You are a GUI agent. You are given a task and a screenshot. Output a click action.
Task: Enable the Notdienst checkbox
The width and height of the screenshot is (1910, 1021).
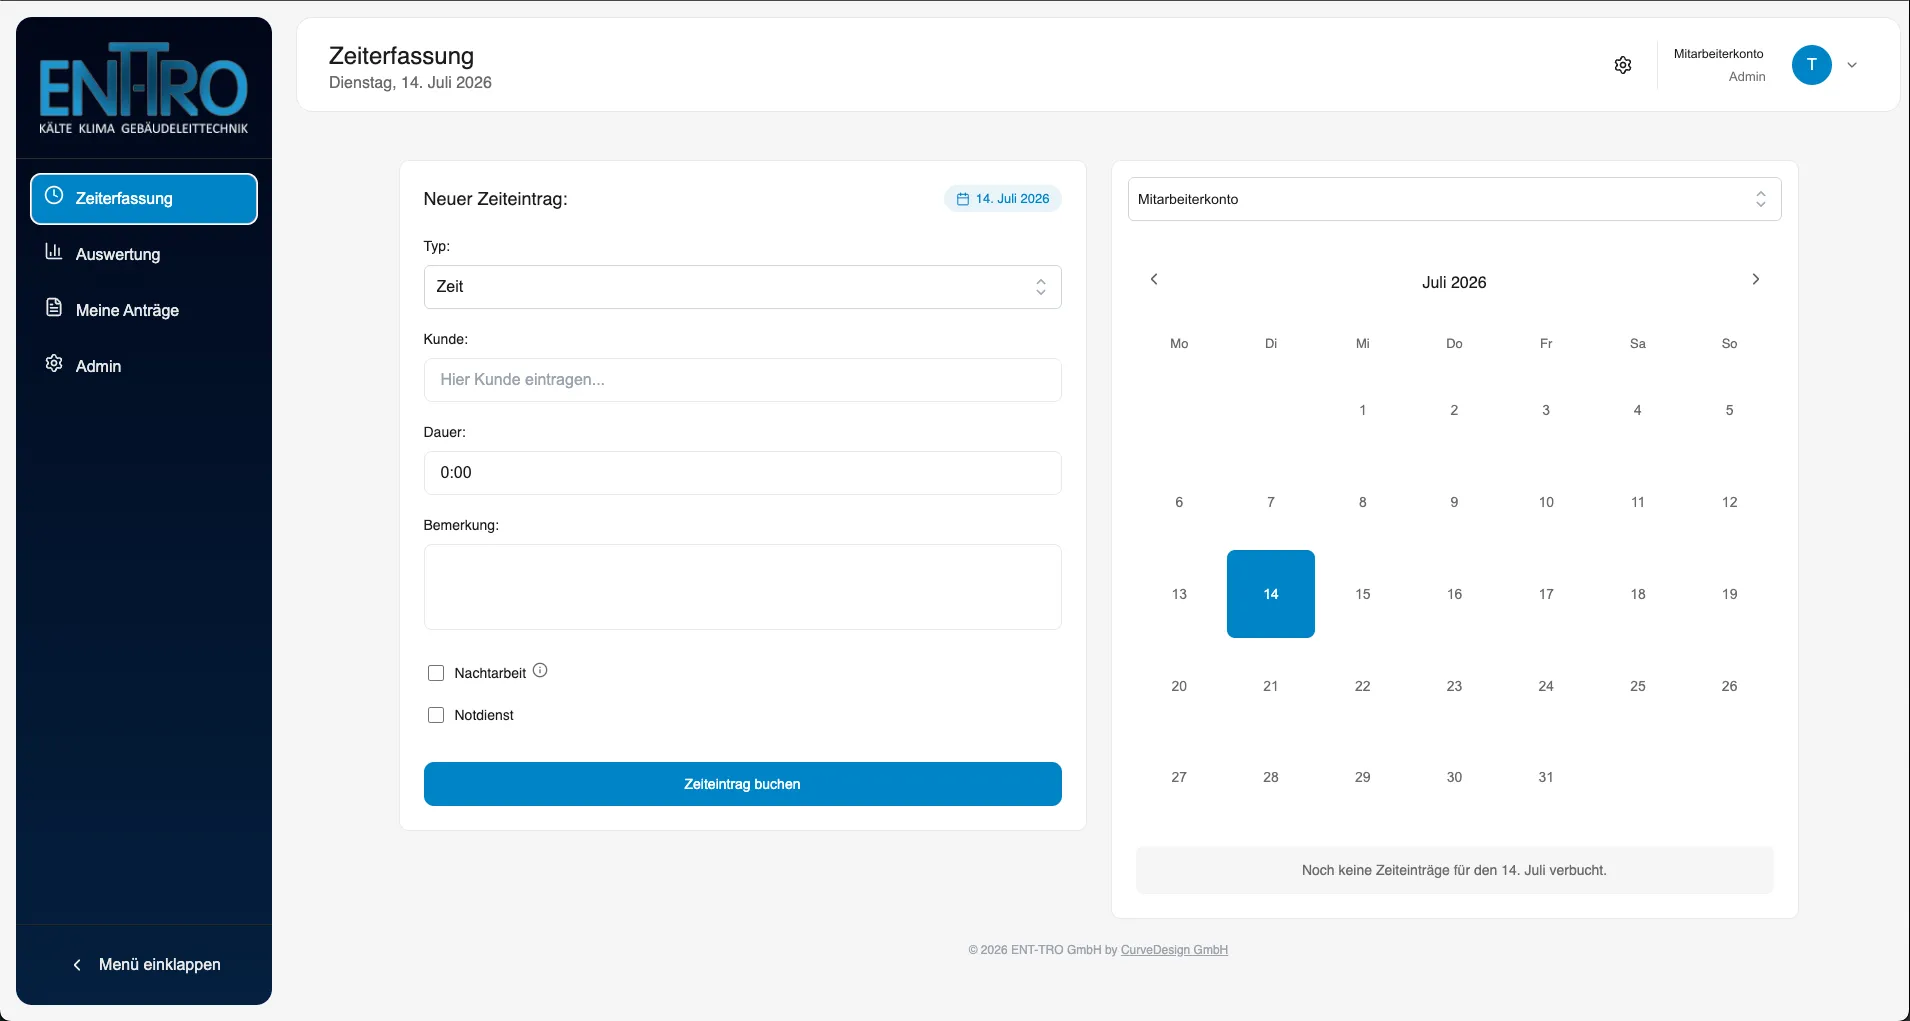tap(436, 715)
